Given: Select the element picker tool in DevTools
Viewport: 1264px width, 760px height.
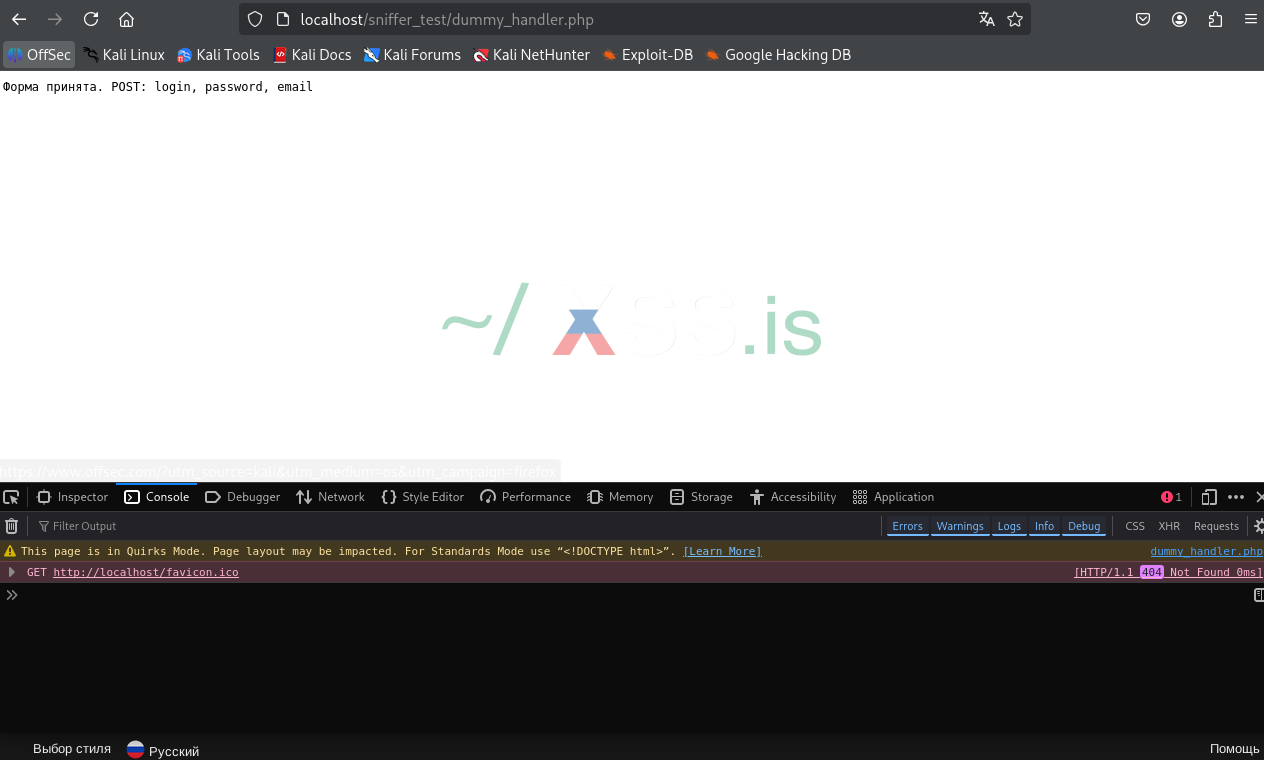Looking at the screenshot, I should (12, 497).
